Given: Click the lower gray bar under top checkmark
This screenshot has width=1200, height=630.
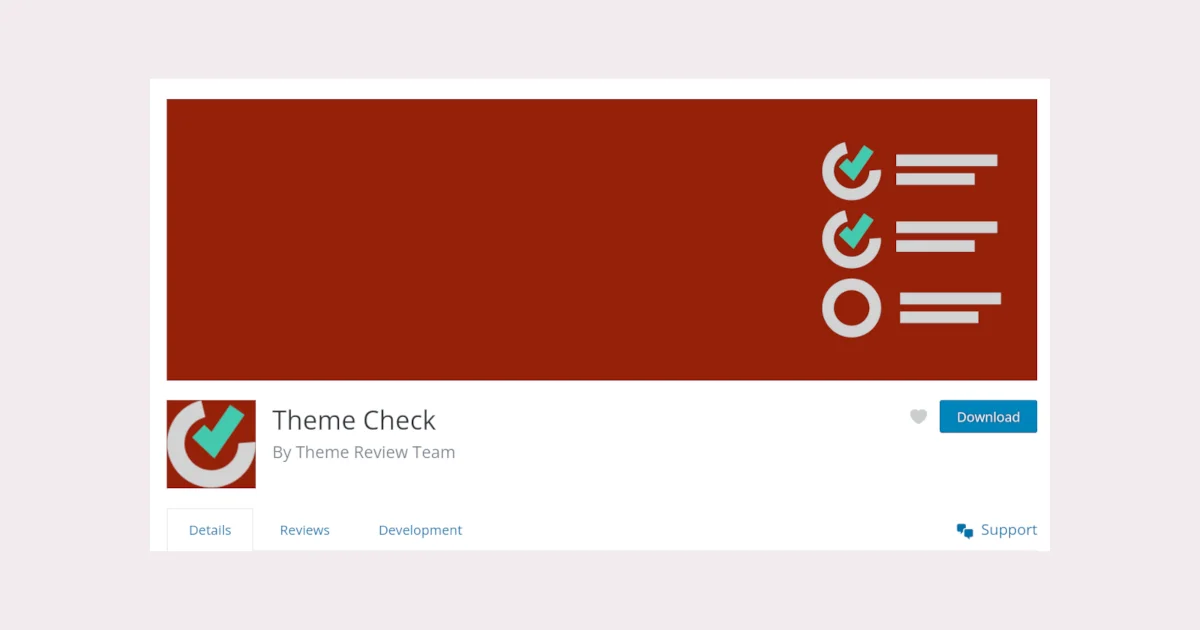Looking at the screenshot, I should coord(935,179).
